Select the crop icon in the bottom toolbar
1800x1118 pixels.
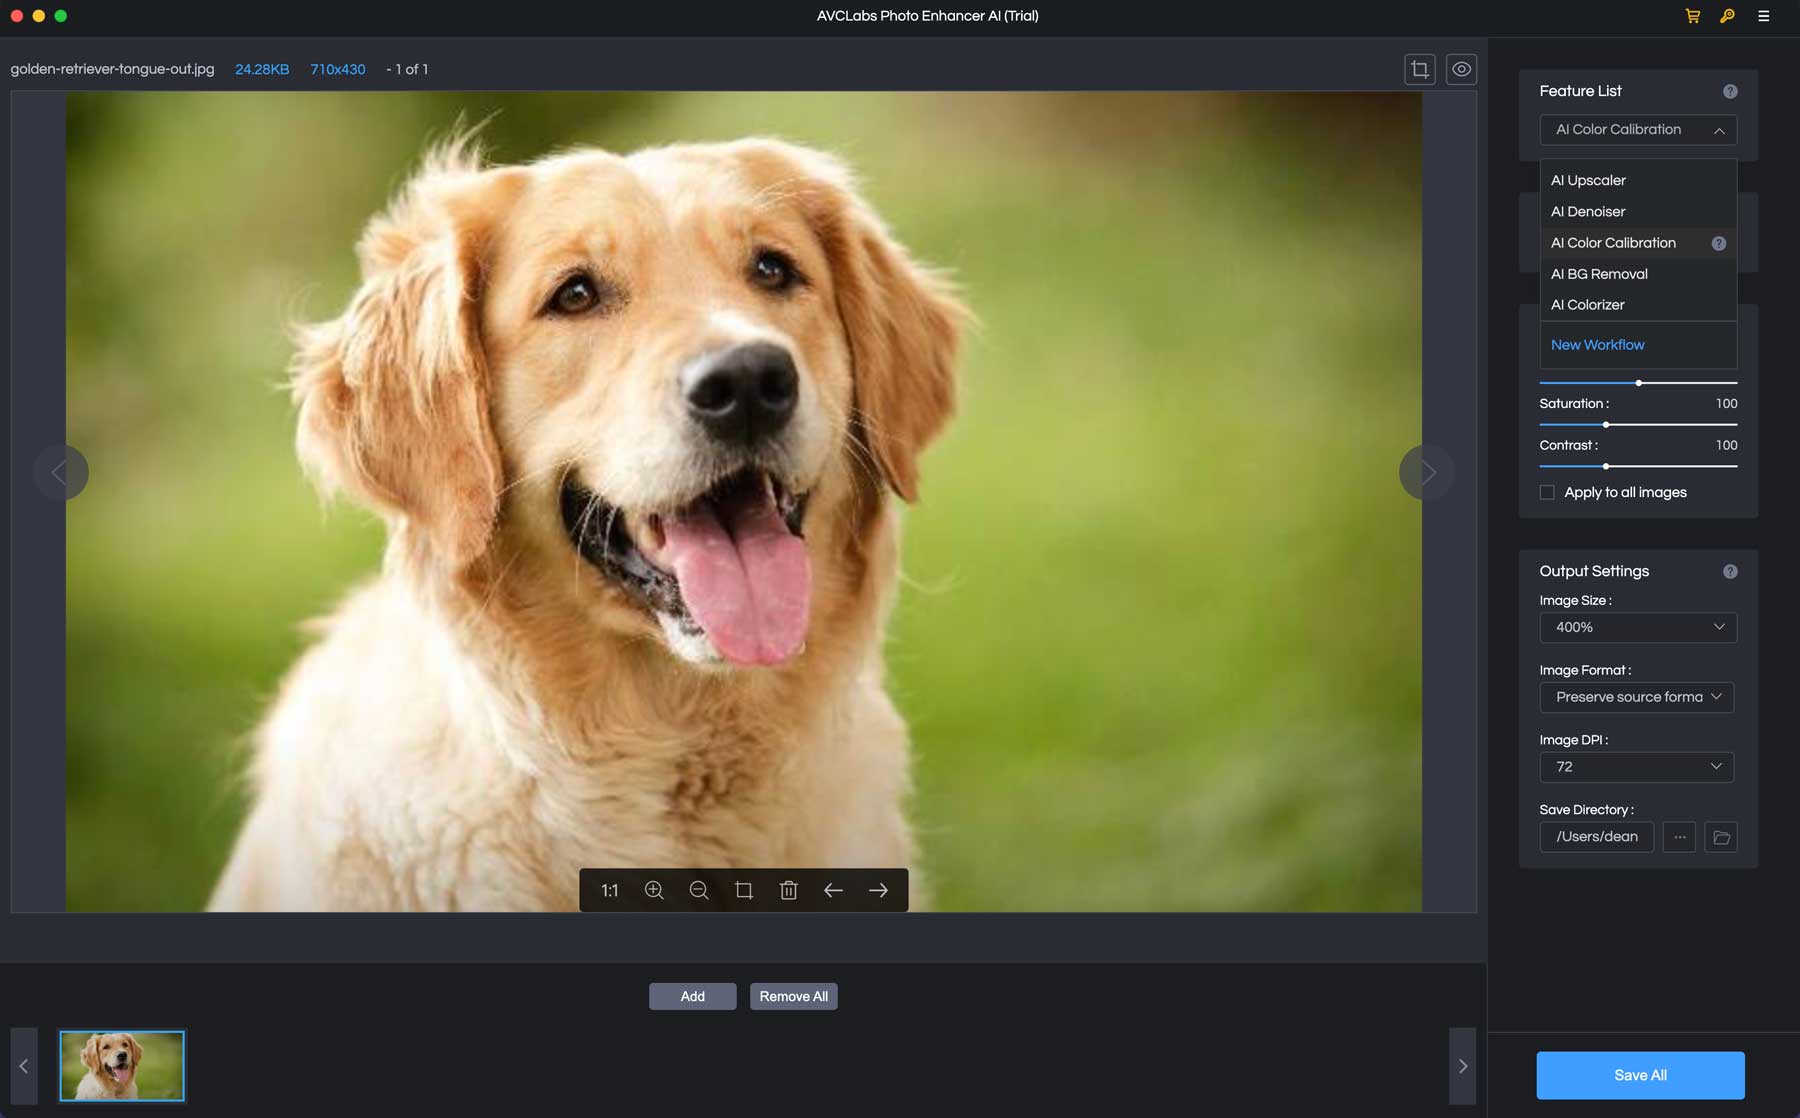click(x=744, y=890)
